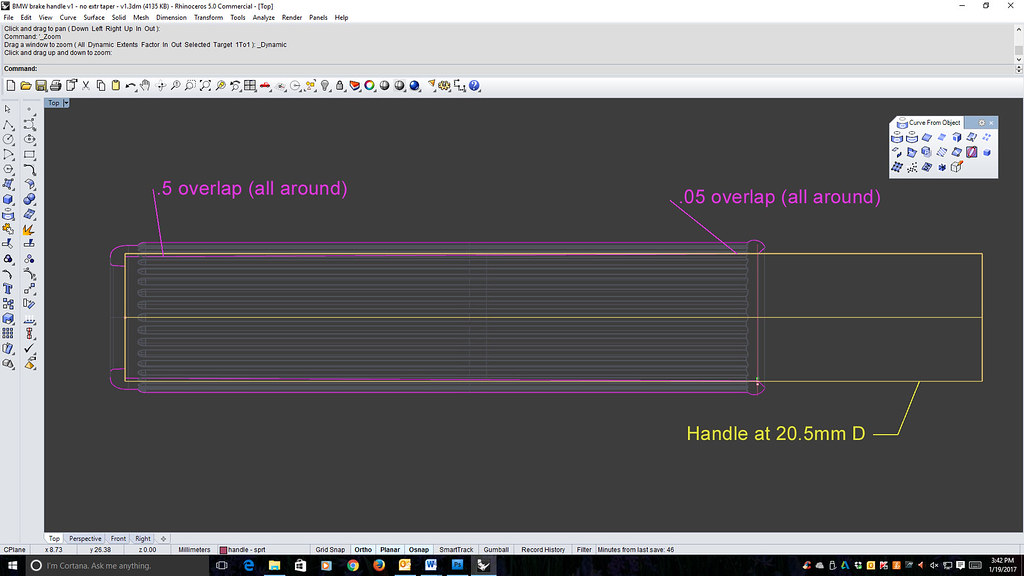This screenshot has height=576, width=1024.
Task: Click Boolean union spheres icon in sidebar
Action: [x=29, y=199]
